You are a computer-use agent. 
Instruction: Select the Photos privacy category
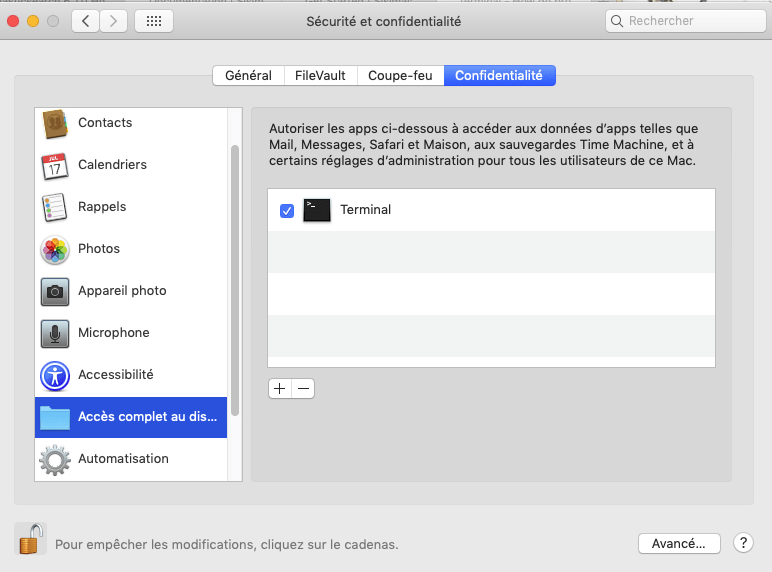tap(98, 249)
